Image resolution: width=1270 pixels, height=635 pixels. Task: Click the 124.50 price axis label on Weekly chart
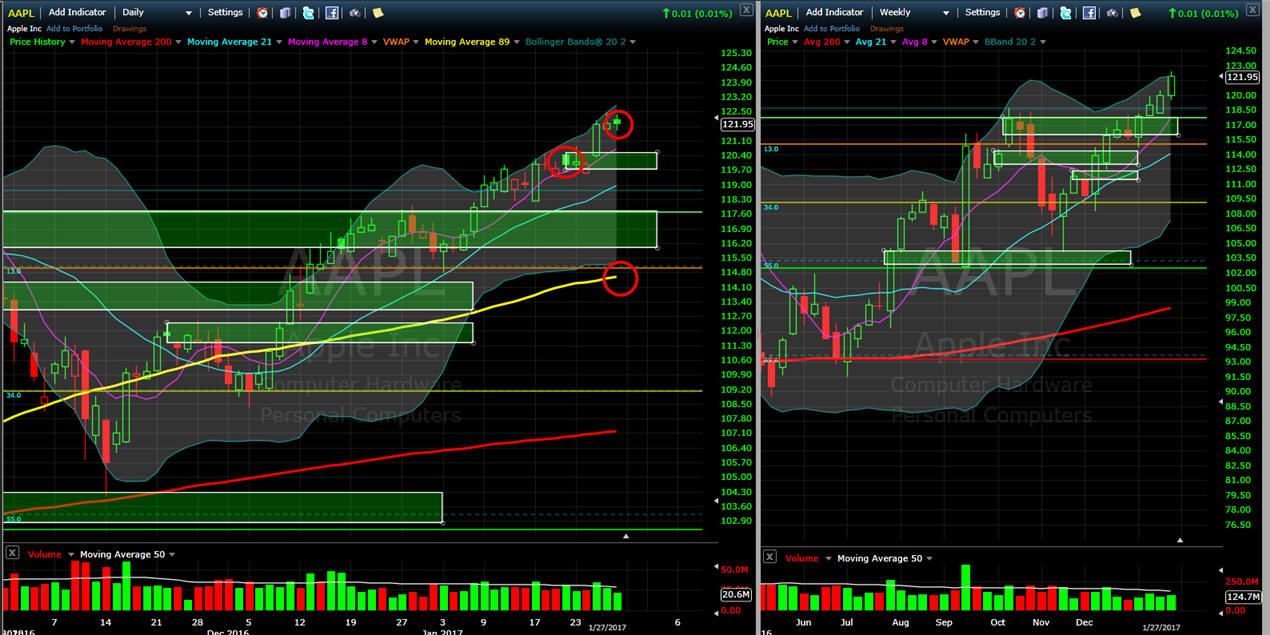[x=1241, y=51]
